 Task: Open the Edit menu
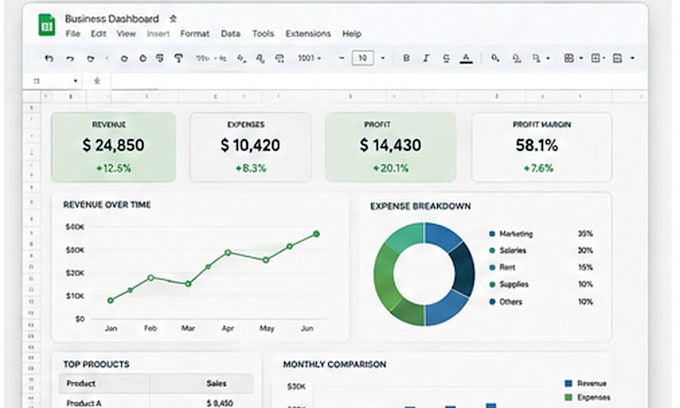pyautogui.click(x=98, y=34)
